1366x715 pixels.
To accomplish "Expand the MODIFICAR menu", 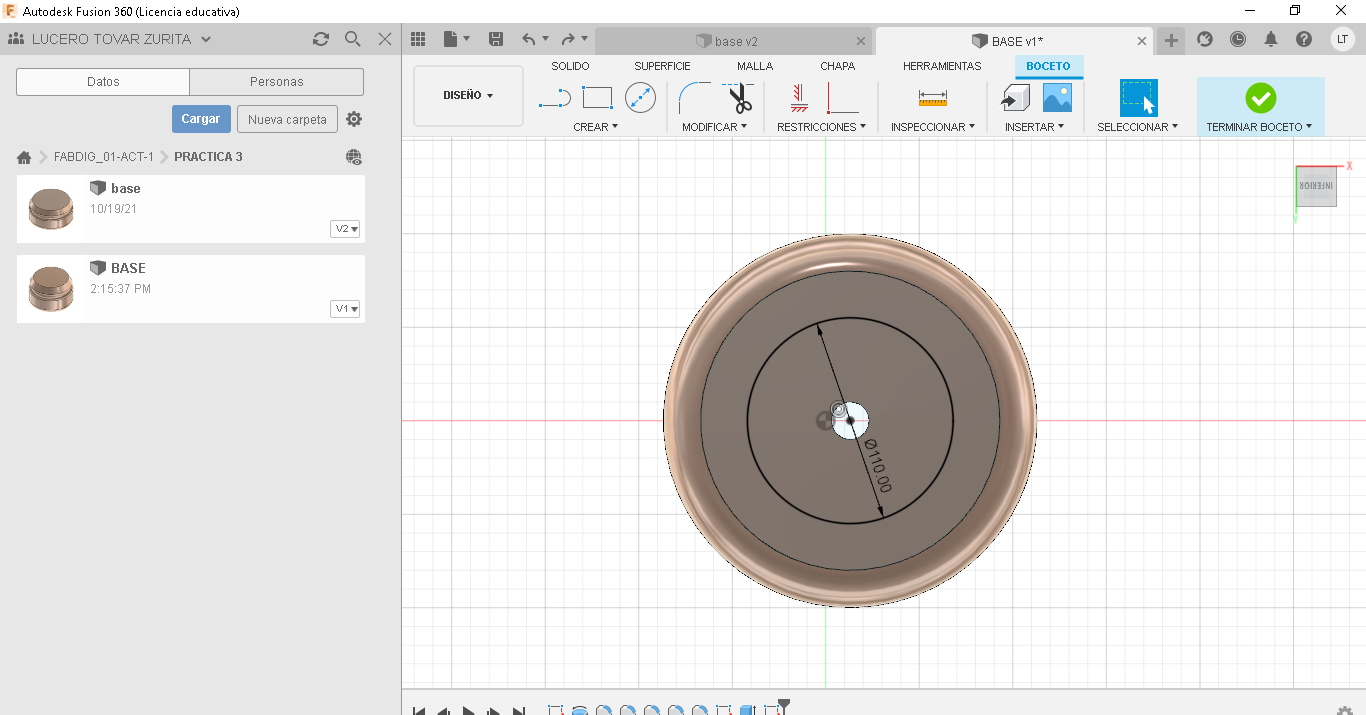I will 715,127.
